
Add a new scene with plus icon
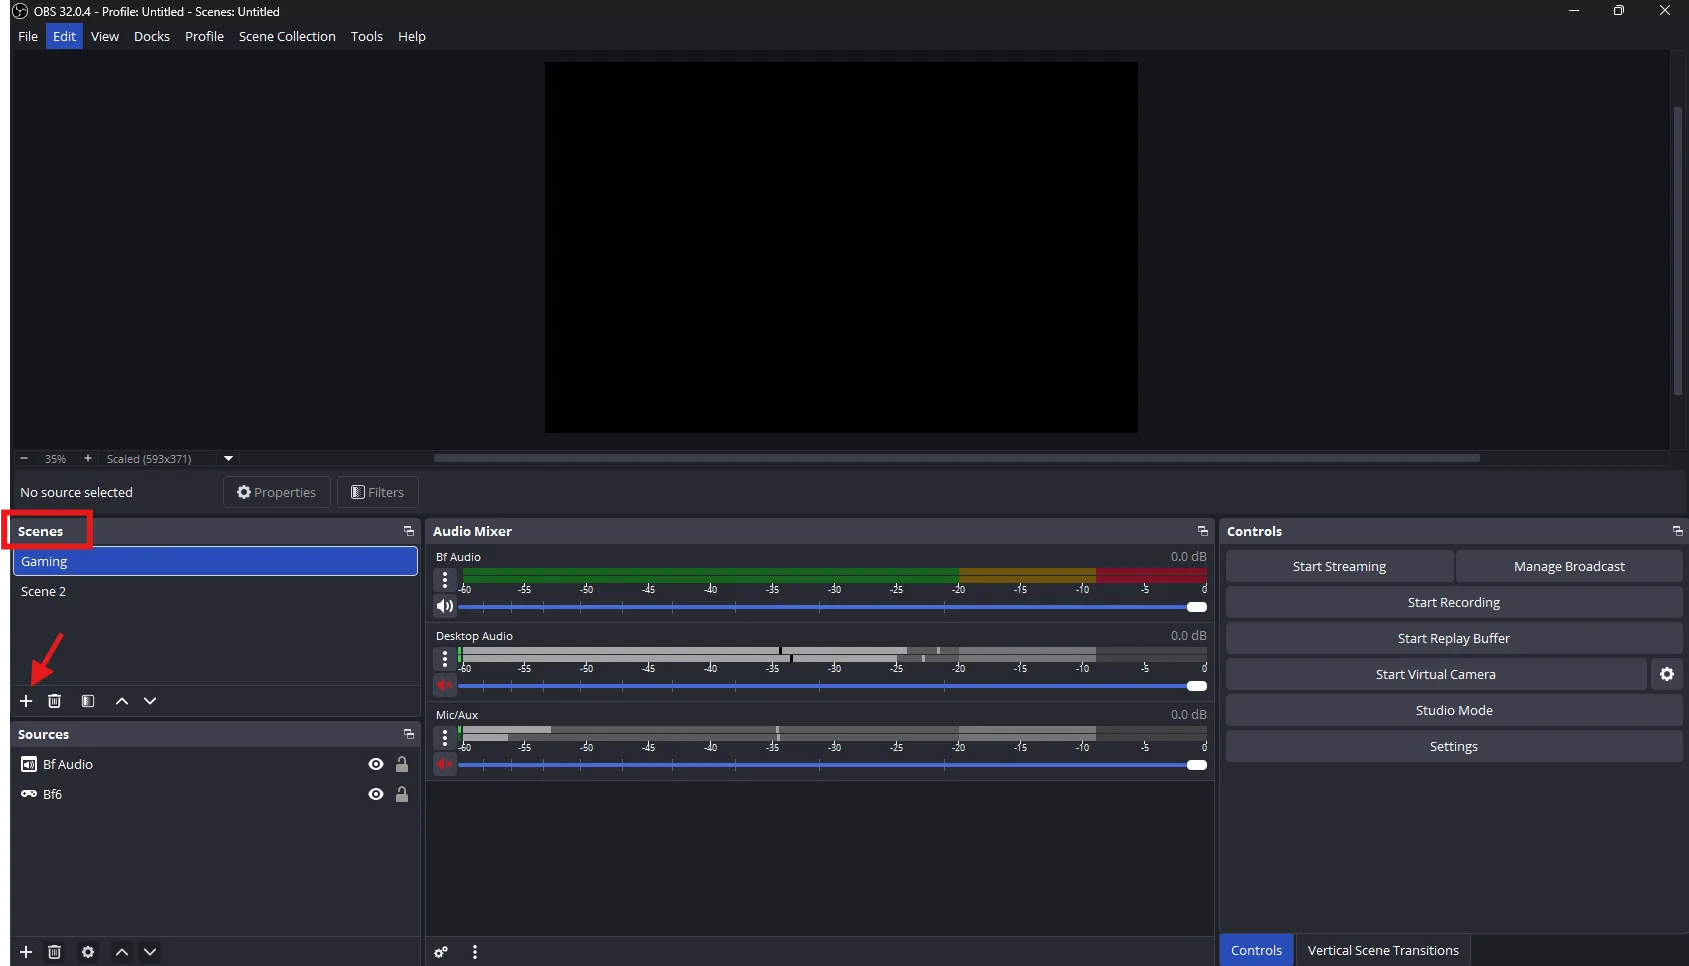click(x=26, y=701)
